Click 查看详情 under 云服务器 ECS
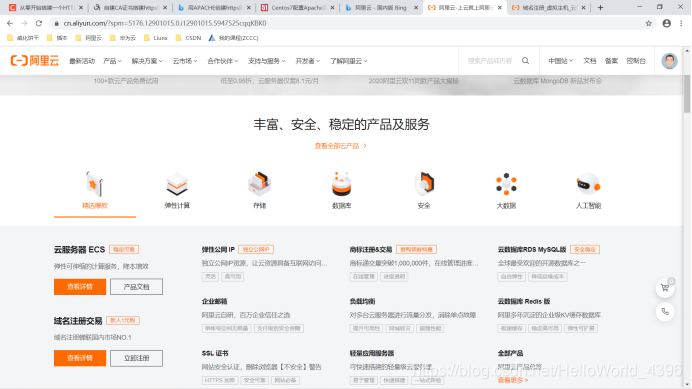Screen dimensions: 692x389 click(x=80, y=287)
